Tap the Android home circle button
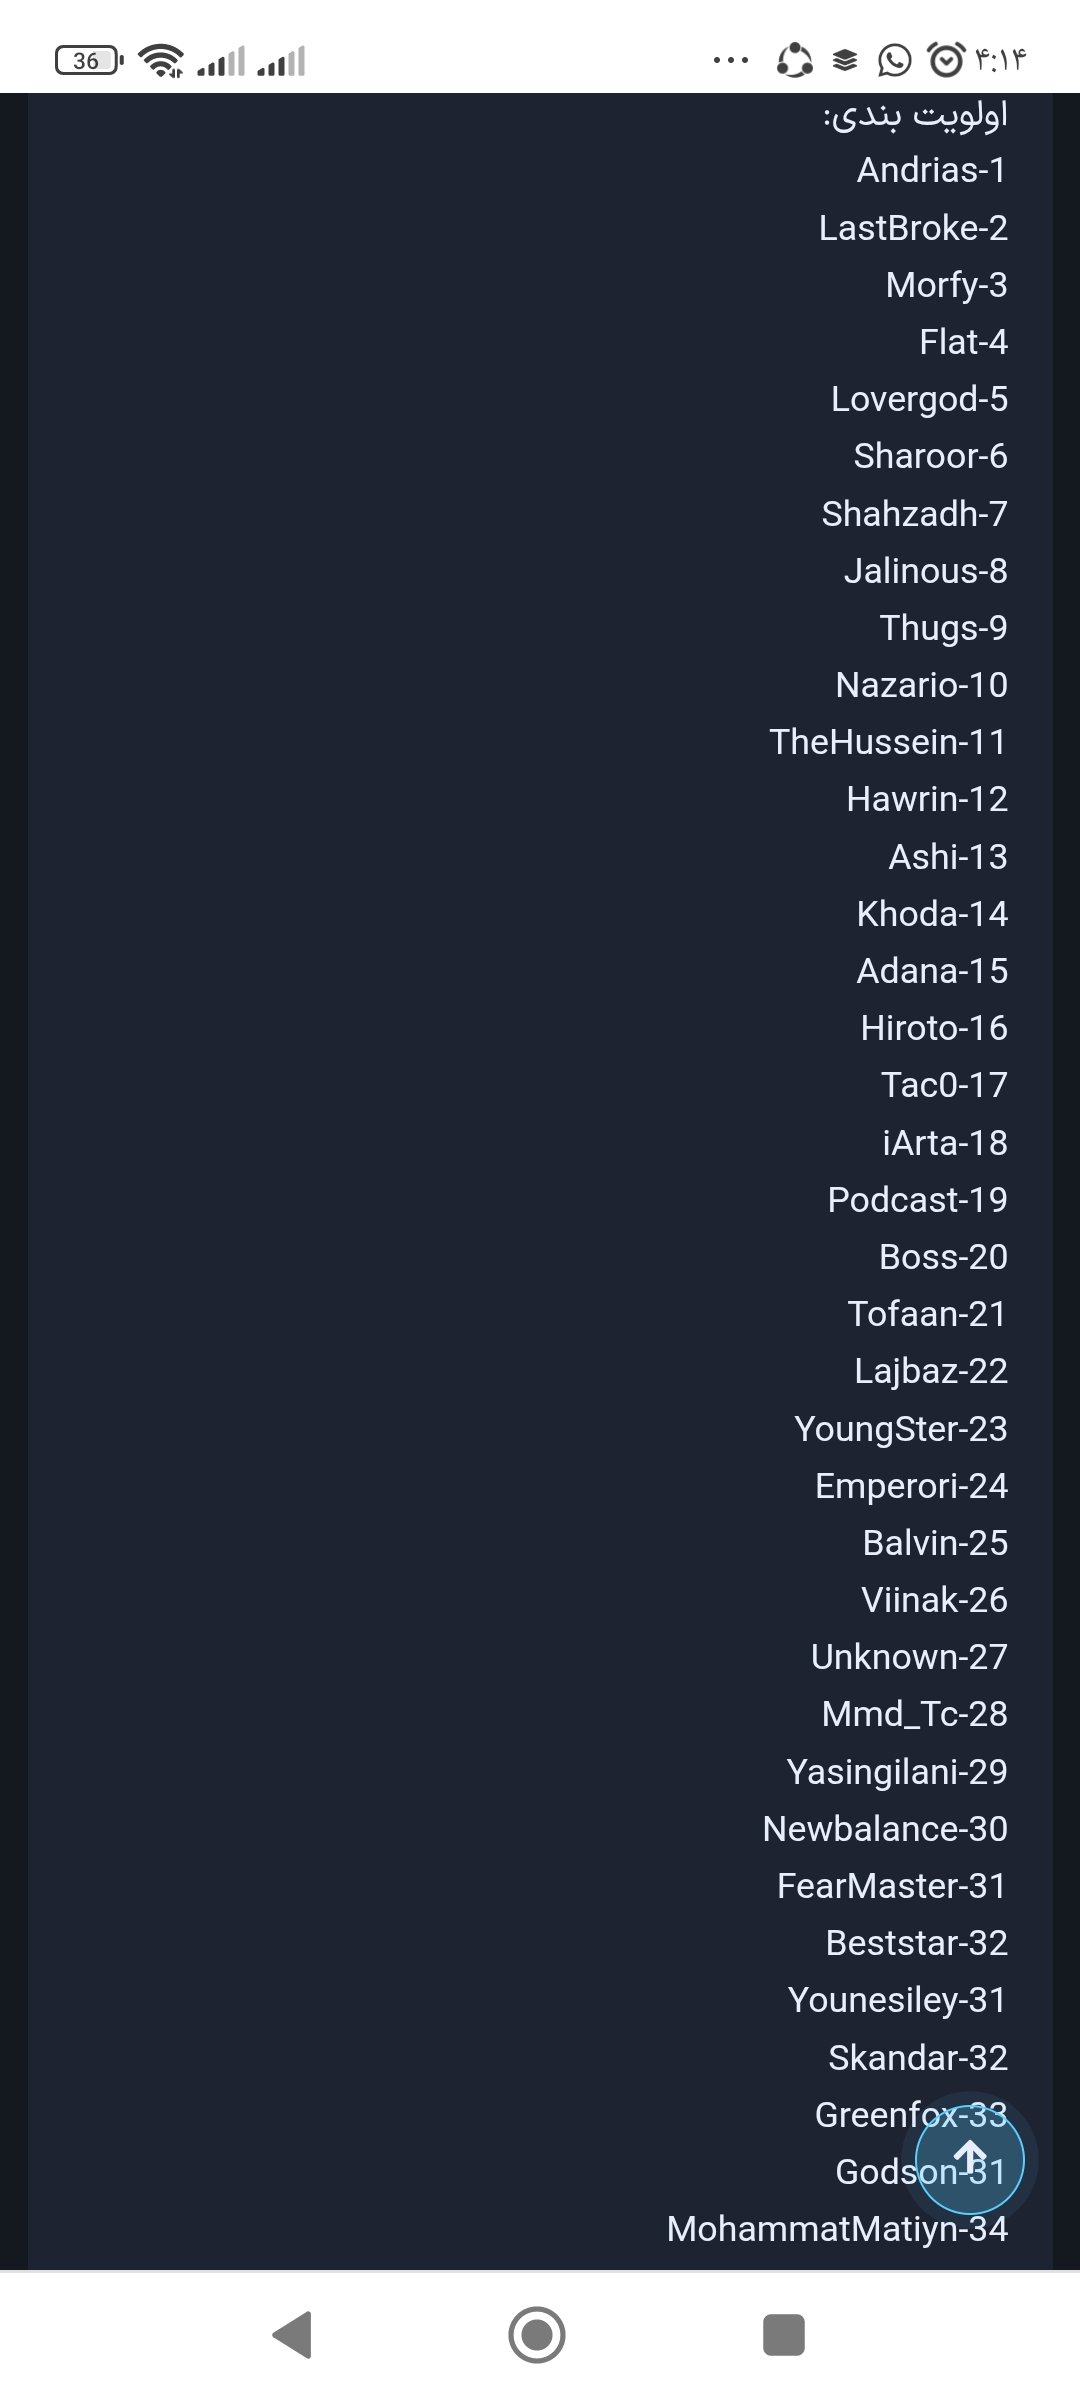 pyautogui.click(x=537, y=2335)
